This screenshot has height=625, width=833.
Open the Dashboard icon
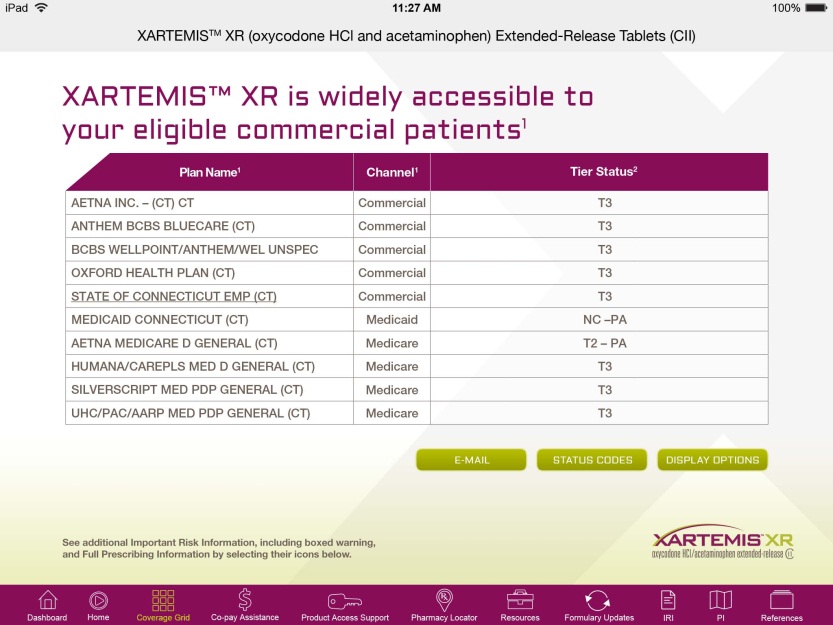click(x=47, y=604)
